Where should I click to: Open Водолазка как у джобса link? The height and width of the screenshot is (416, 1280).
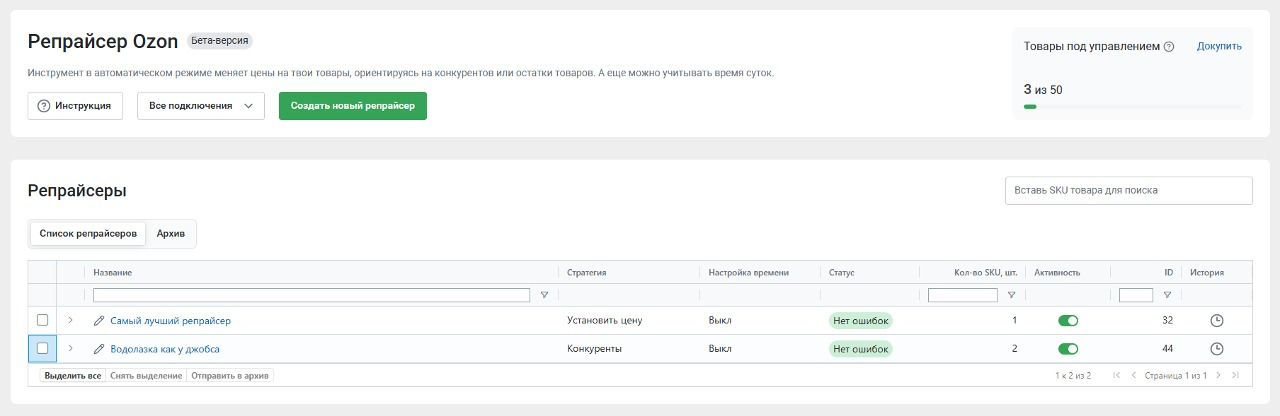point(165,349)
